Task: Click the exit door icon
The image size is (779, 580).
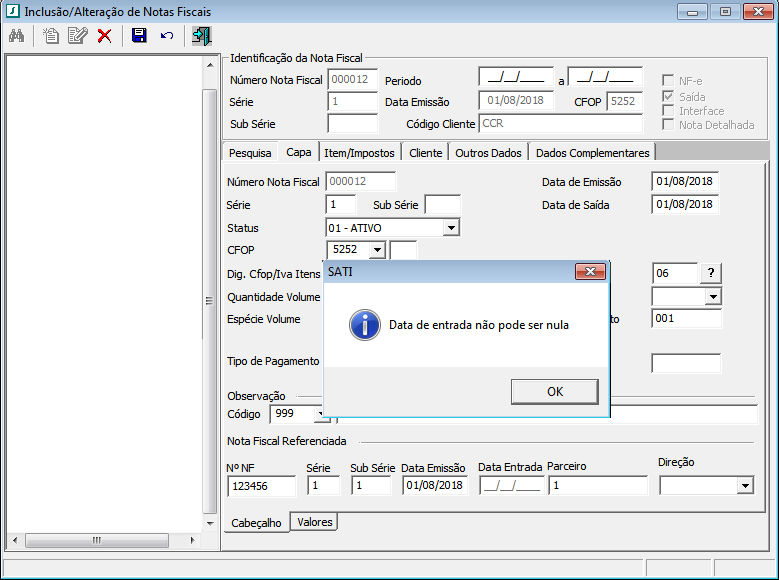Action: pos(202,36)
